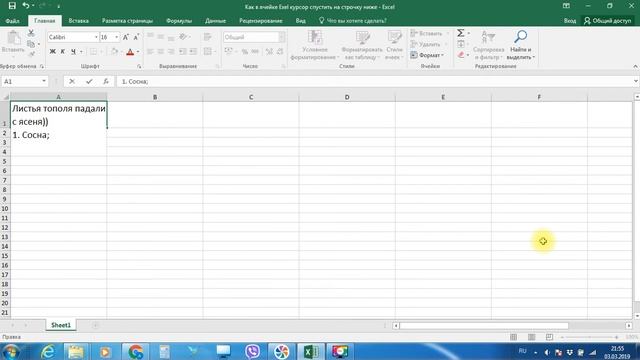Open the File (Файл) tab
This screenshot has height=360, width=640.
tap(12, 21)
